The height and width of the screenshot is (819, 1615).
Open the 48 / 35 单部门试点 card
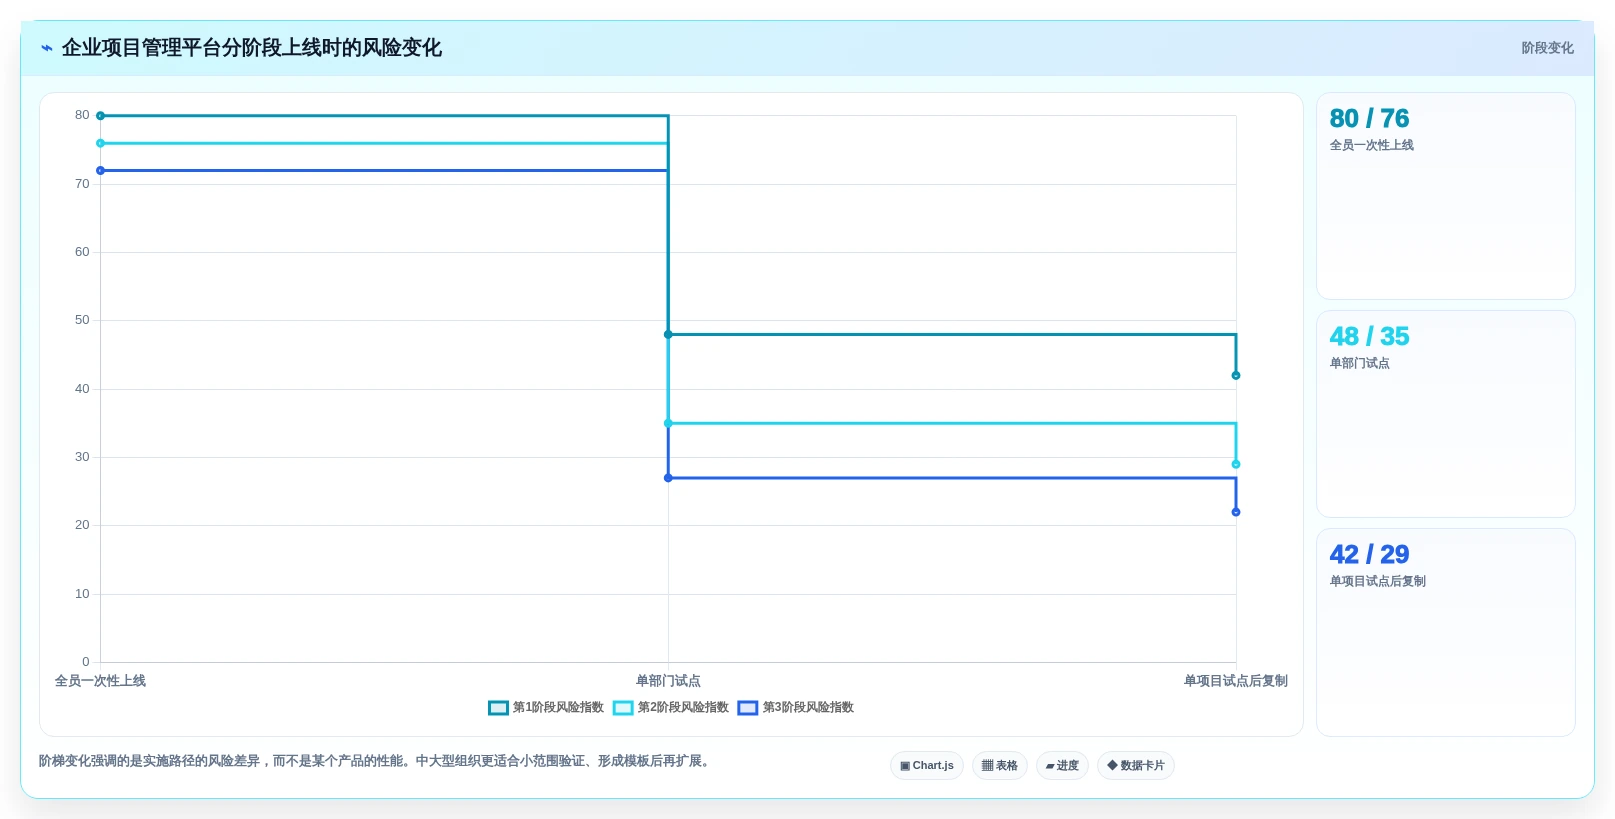point(1446,414)
